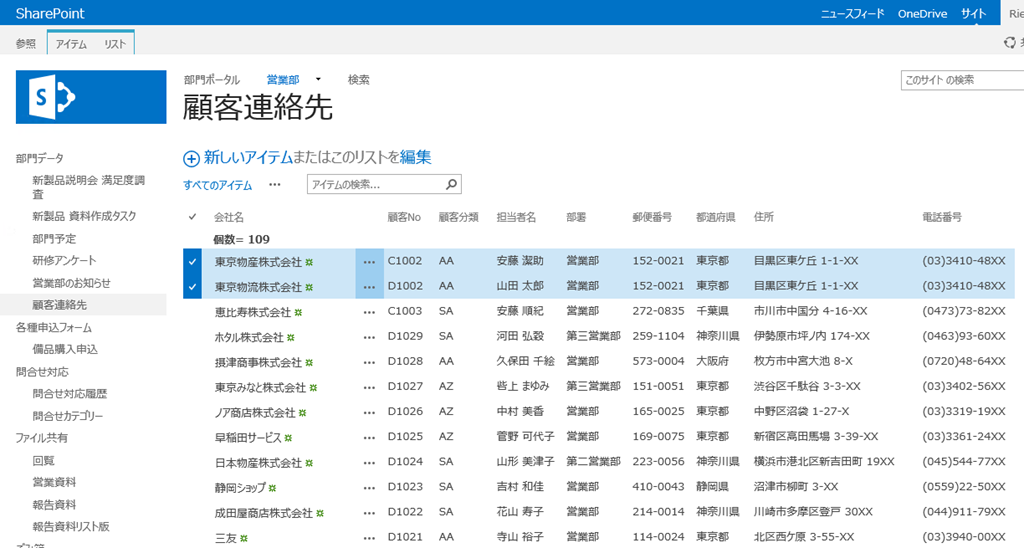This screenshot has height=548, width=1024.
Task: Uncheck the 東京物産株式会社 row checkbox
Action: click(x=192, y=262)
